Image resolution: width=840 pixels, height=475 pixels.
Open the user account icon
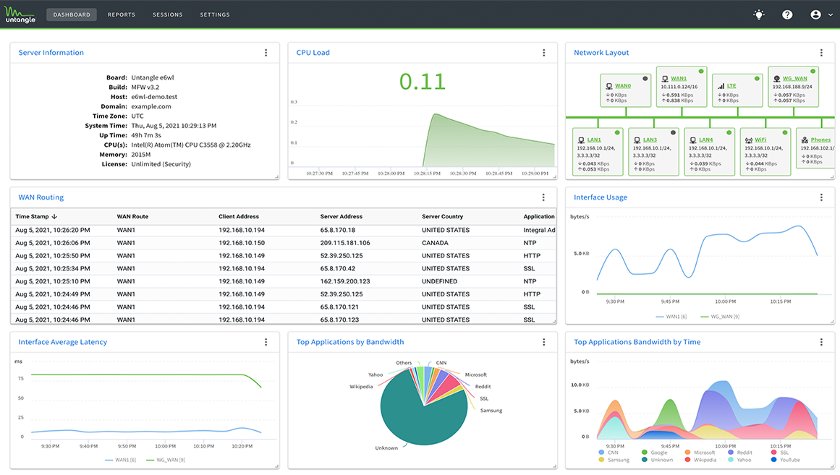[815, 14]
